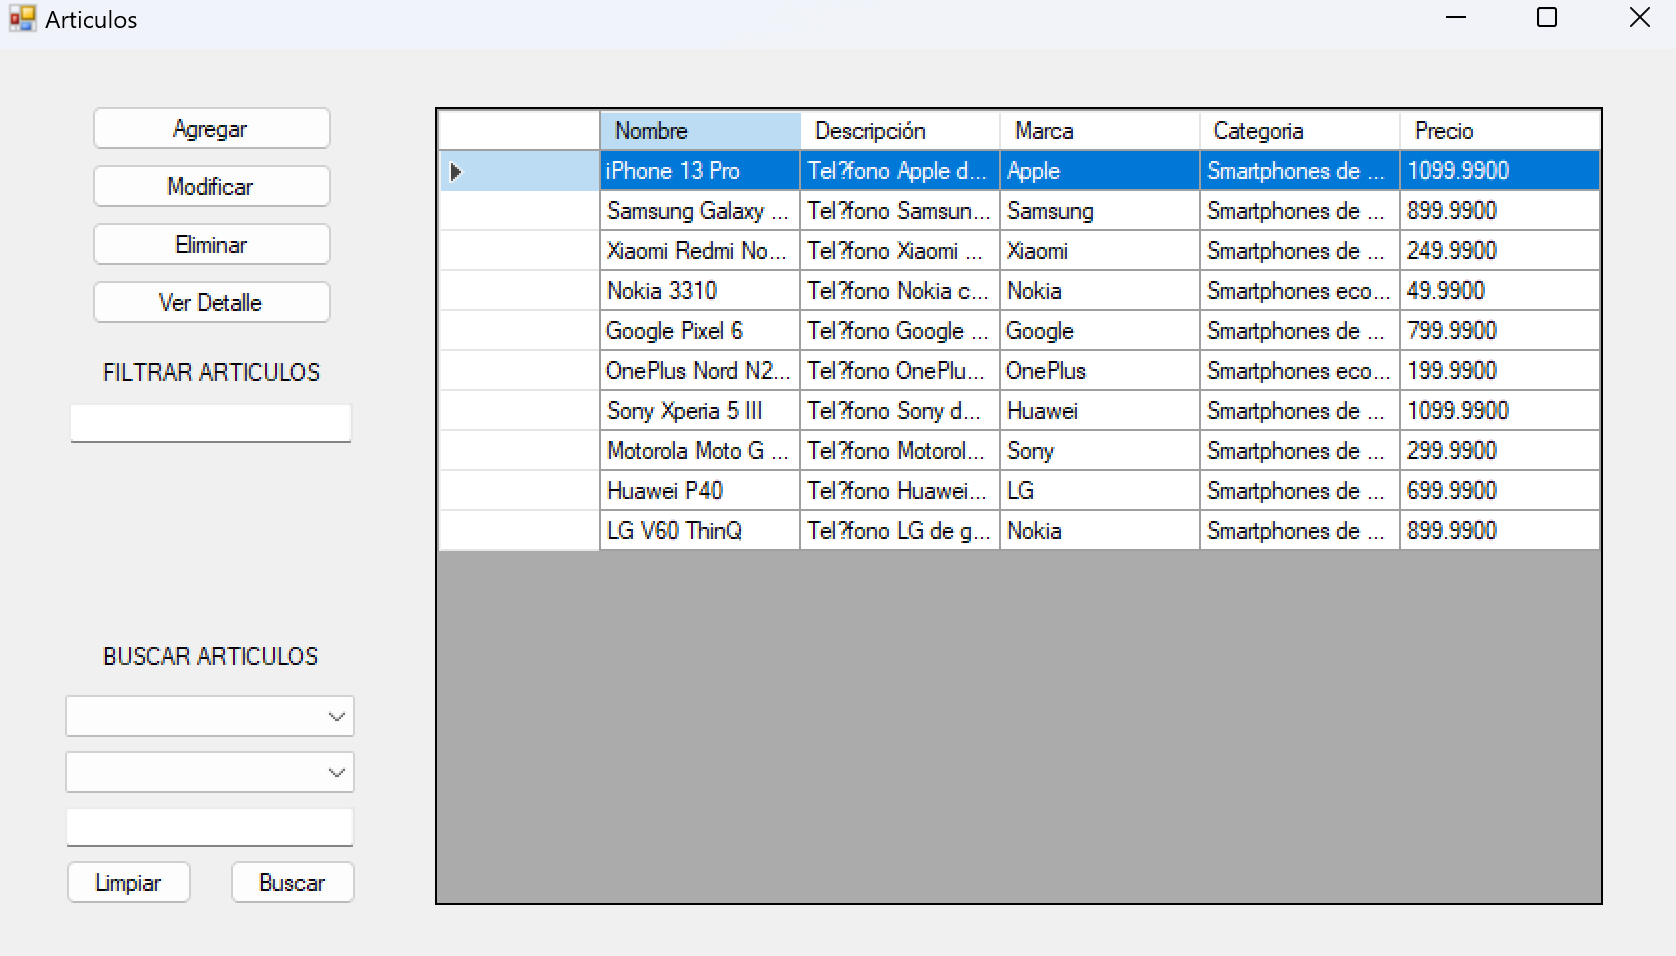
Task: Sort table by Precio column header
Action: point(1498,131)
